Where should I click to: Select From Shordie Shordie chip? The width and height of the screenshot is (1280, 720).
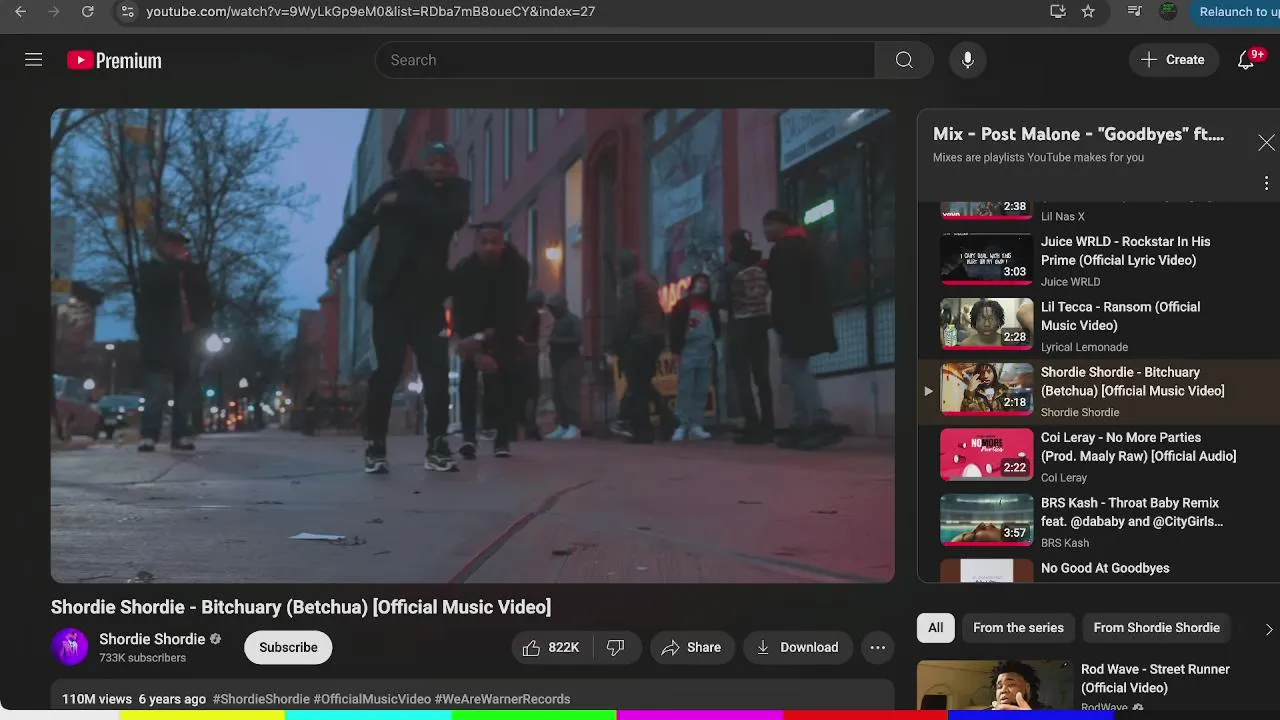[1156, 628]
